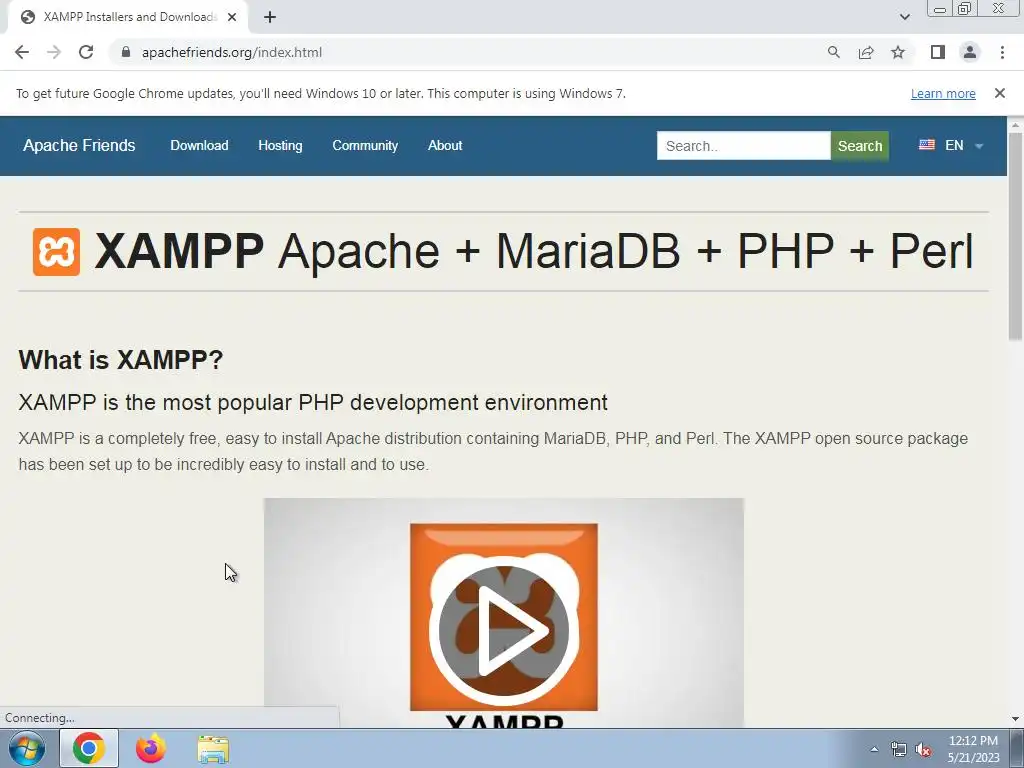Open the Chrome three-dot menu
The image size is (1024, 768).
(x=1002, y=52)
